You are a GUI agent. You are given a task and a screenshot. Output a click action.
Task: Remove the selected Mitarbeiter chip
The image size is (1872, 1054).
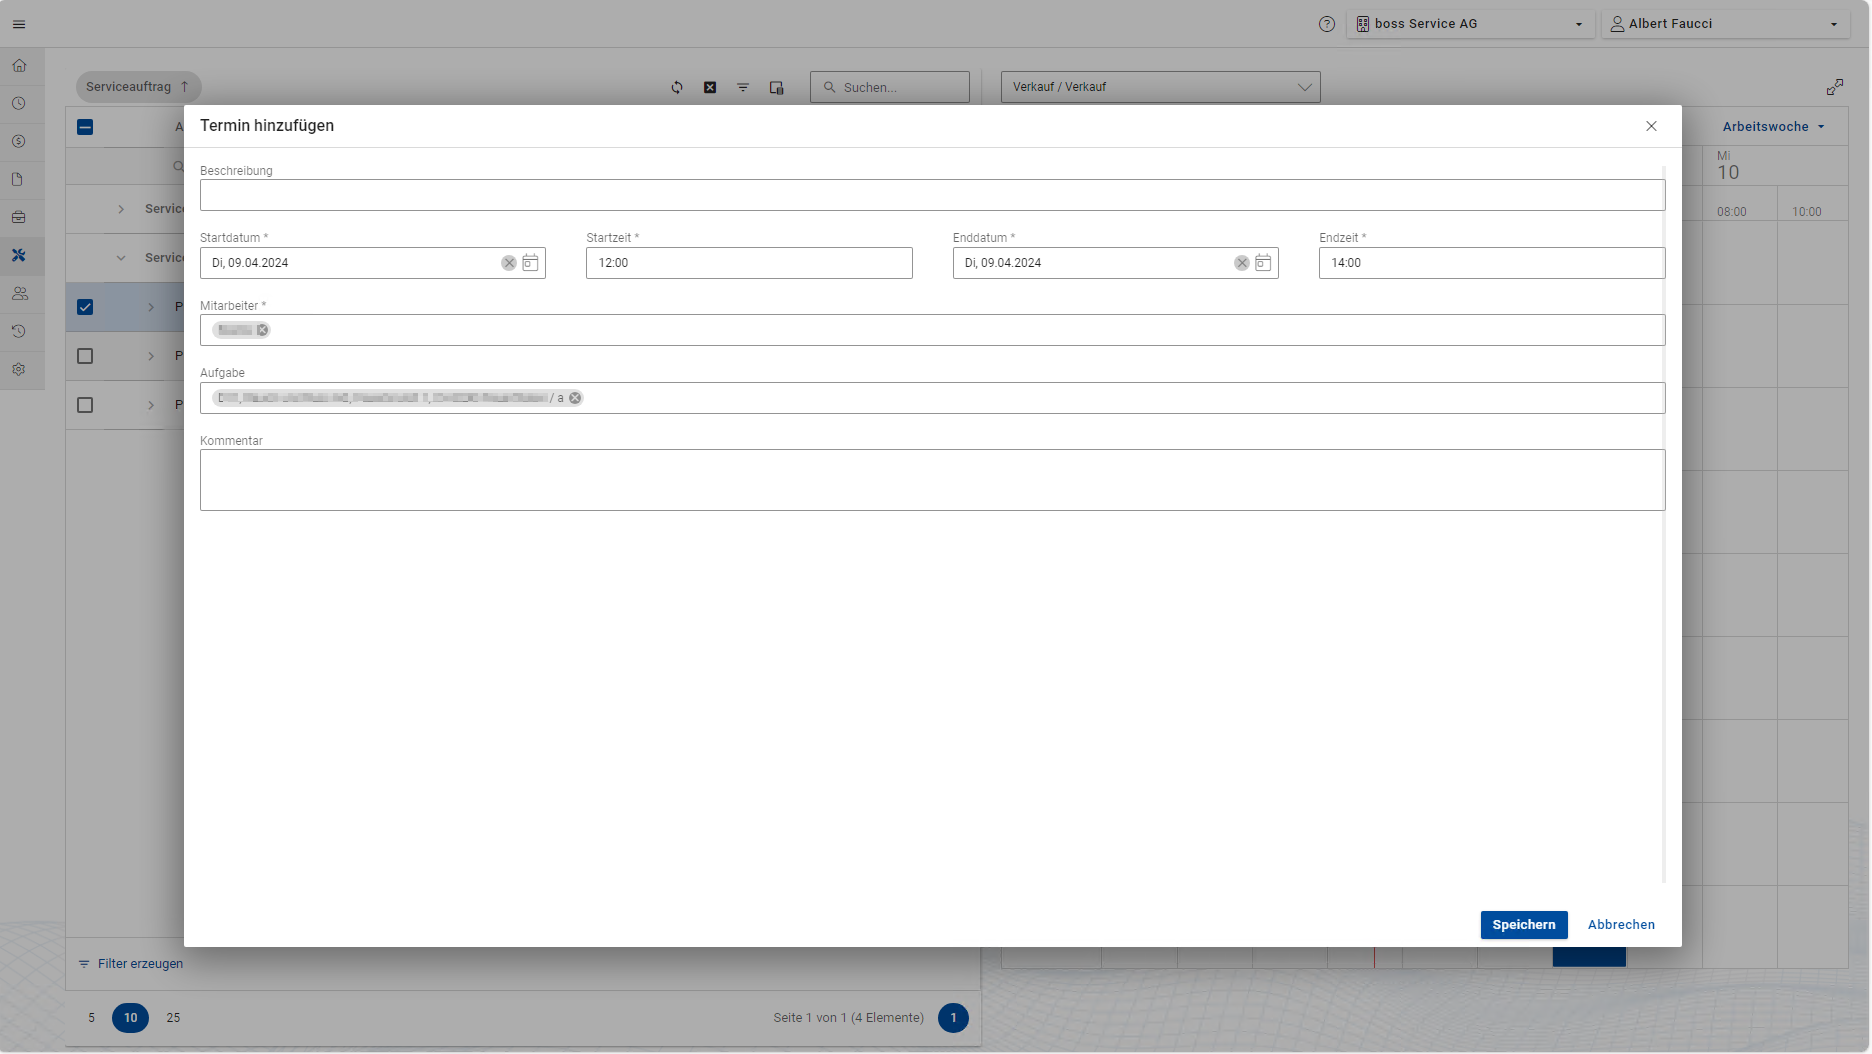pos(263,331)
